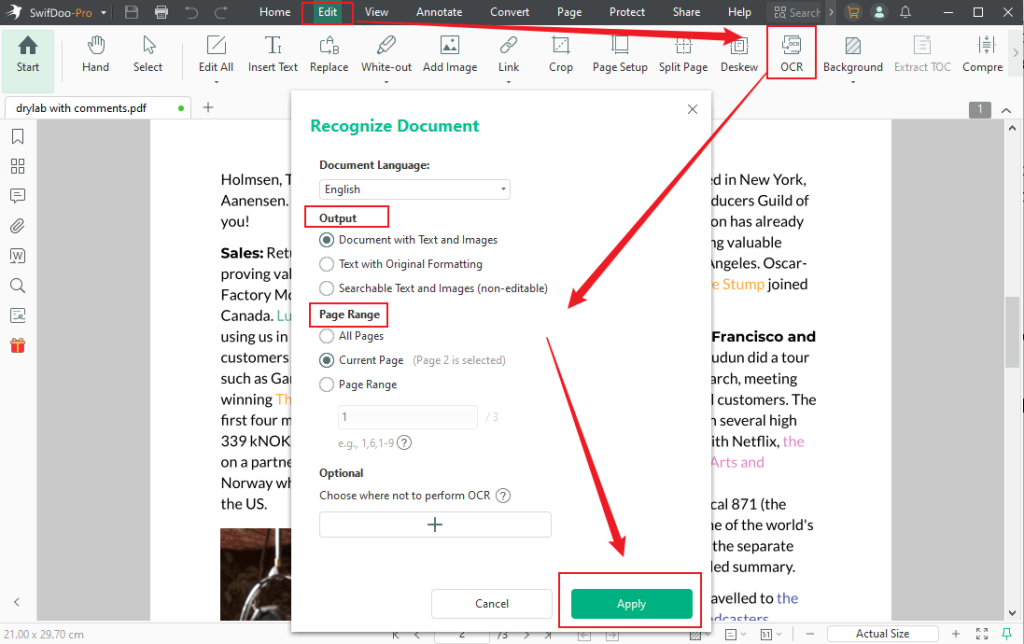Image resolution: width=1024 pixels, height=644 pixels.
Task: Switch to the Convert ribbon tab
Action: (x=509, y=12)
